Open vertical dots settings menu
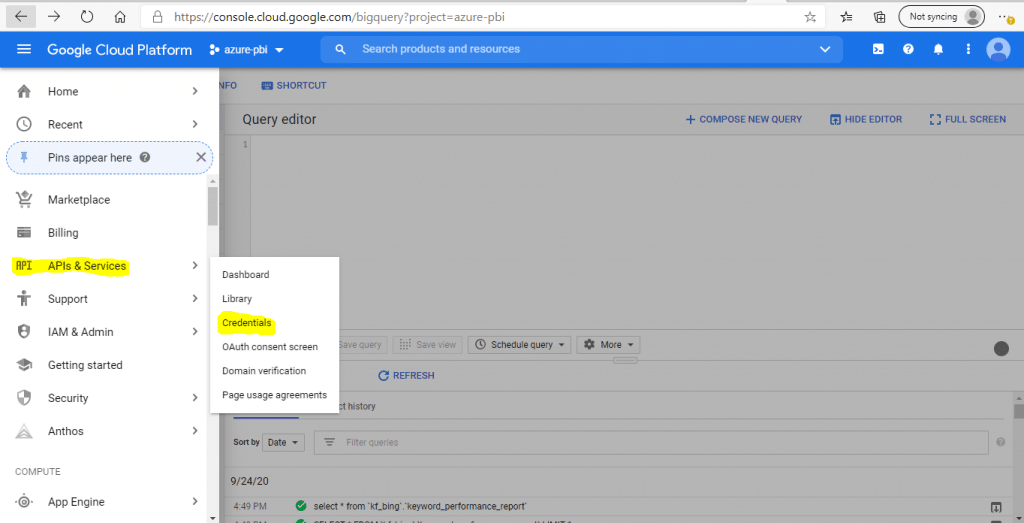The image size is (1024, 523). [968, 50]
